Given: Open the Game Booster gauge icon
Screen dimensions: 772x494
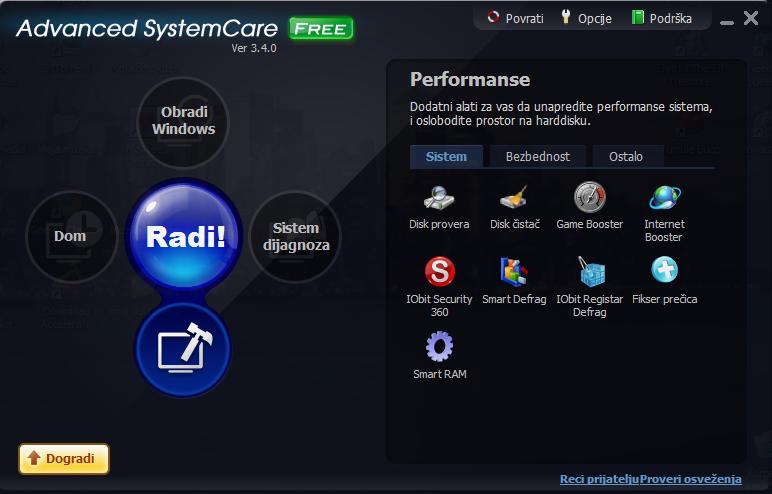Looking at the screenshot, I should tap(589, 198).
